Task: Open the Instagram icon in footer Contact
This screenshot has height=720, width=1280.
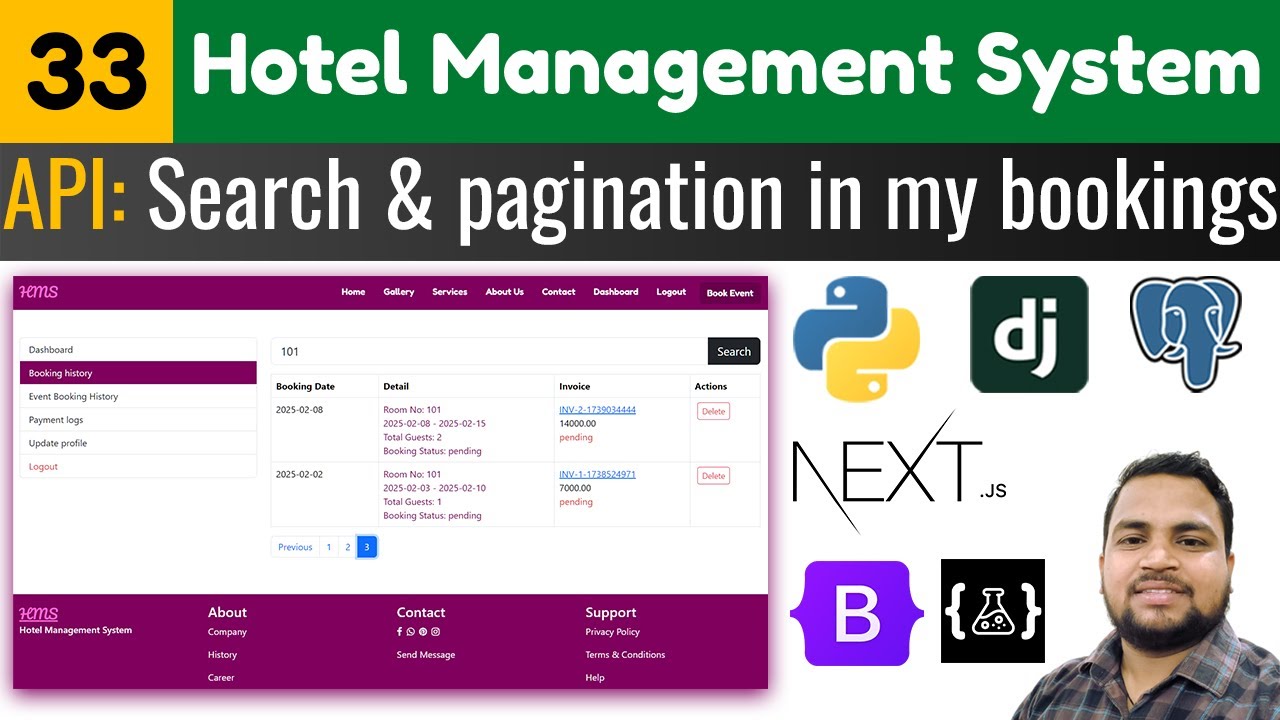Action: (436, 632)
